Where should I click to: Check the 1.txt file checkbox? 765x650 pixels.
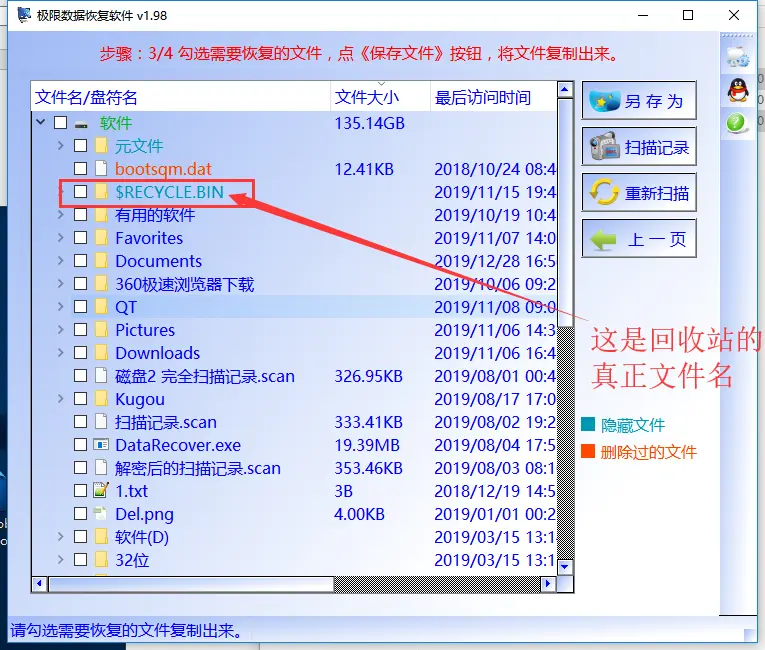coord(81,490)
